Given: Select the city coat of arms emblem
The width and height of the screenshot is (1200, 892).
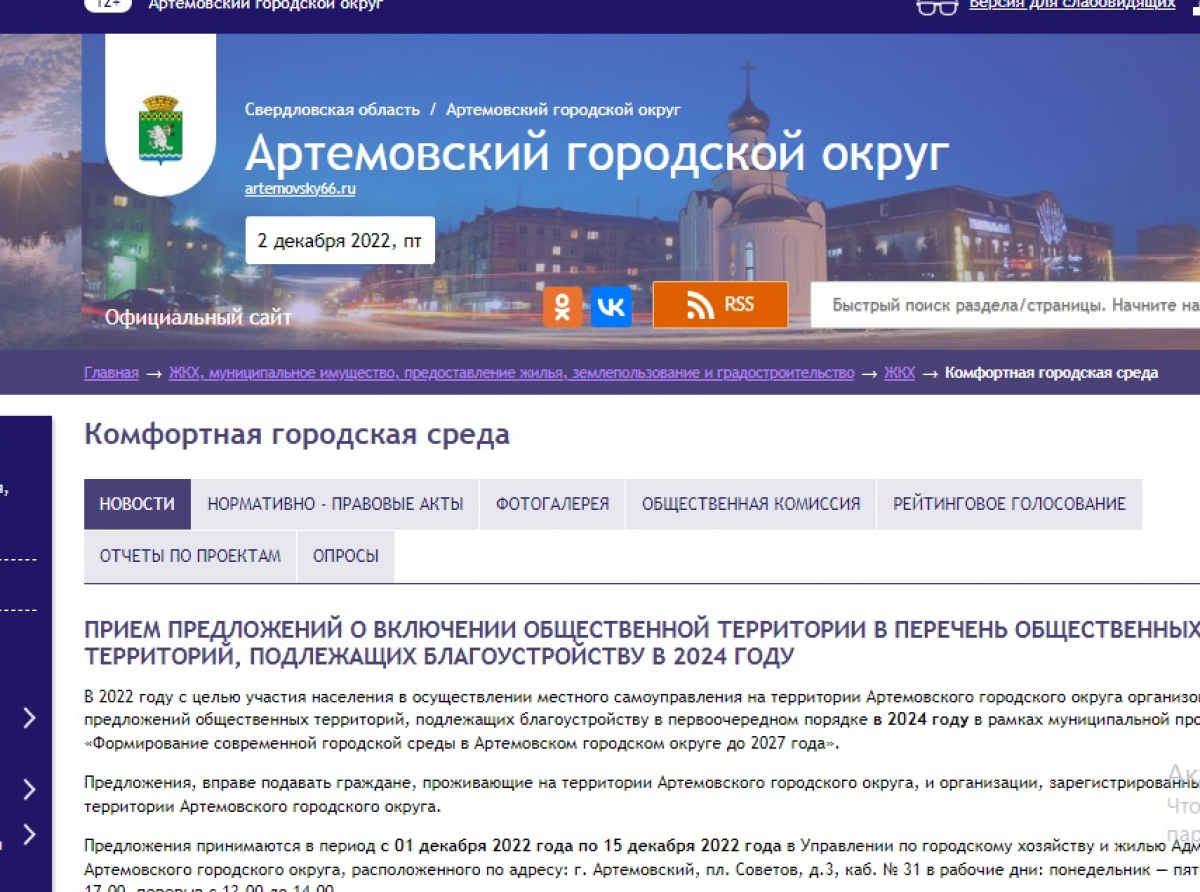Looking at the screenshot, I should tap(160, 126).
